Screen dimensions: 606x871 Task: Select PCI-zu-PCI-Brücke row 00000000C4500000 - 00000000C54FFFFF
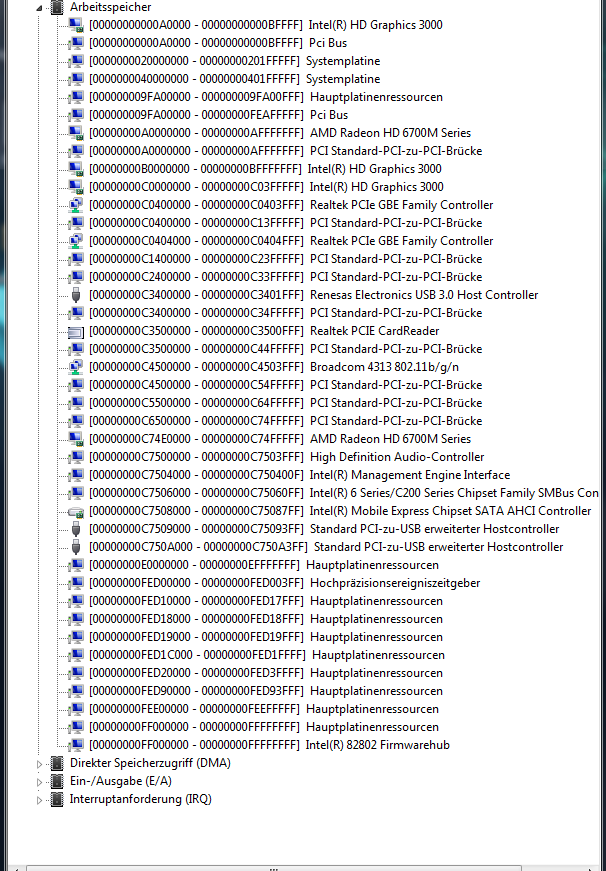point(285,385)
